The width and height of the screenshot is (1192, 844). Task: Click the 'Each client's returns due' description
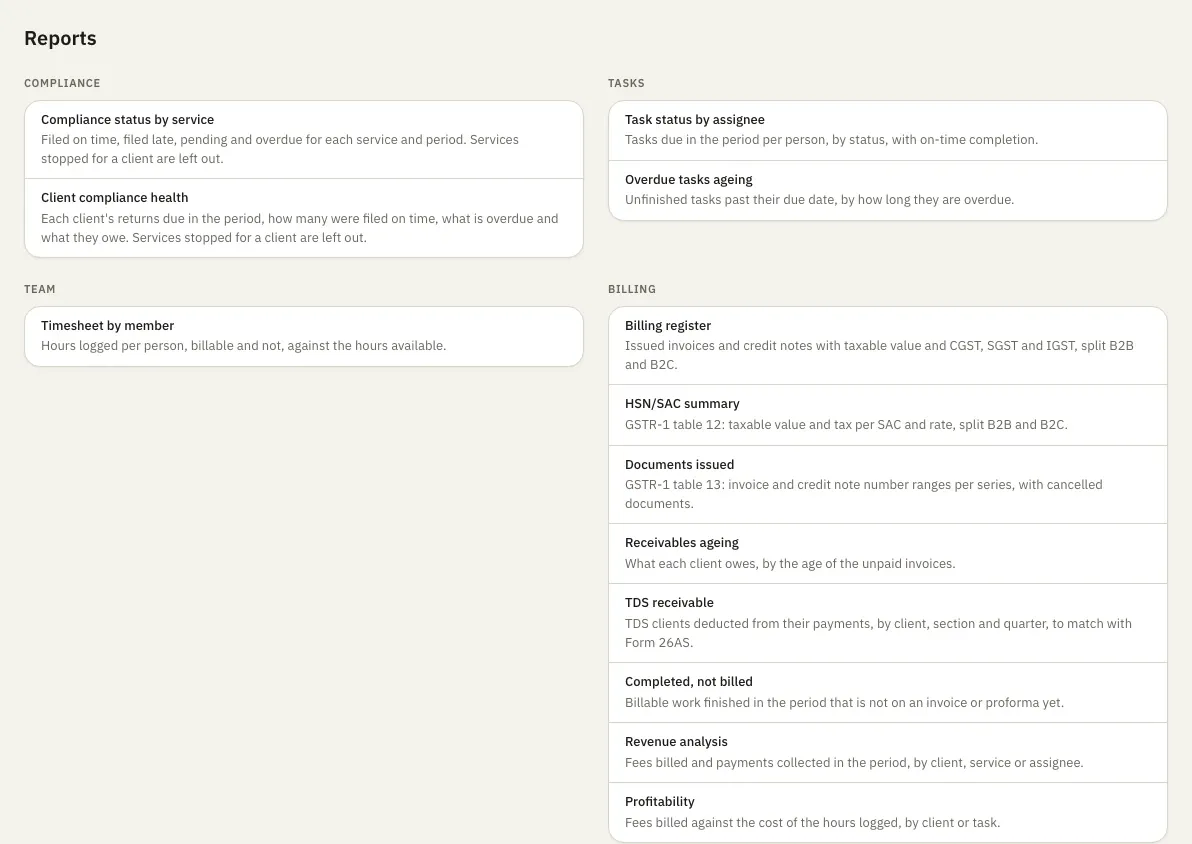coord(300,228)
